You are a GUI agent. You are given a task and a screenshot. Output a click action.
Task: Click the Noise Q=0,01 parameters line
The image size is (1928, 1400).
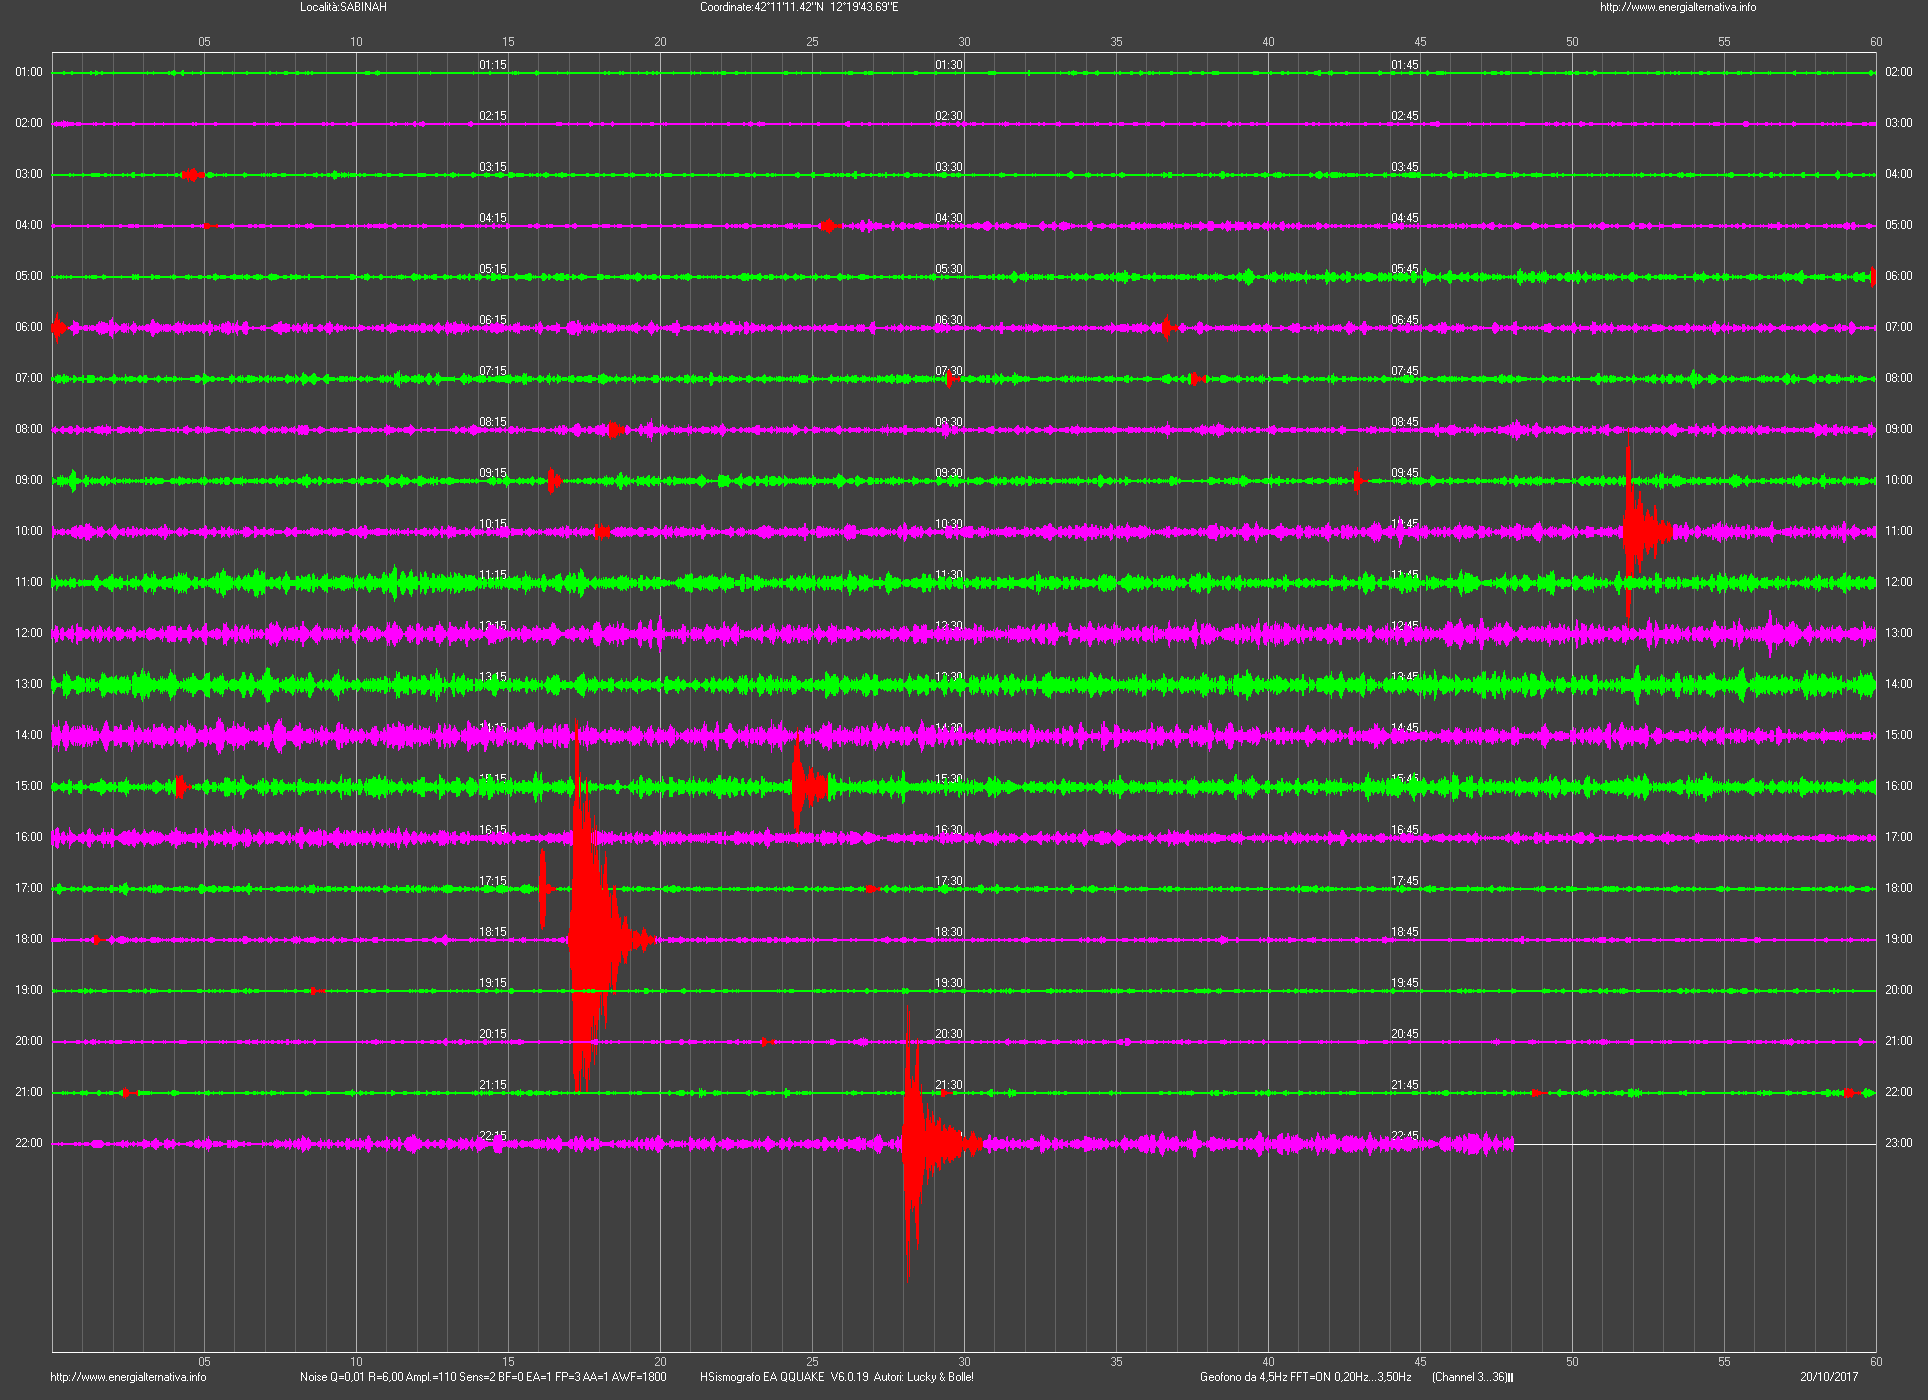[483, 1377]
